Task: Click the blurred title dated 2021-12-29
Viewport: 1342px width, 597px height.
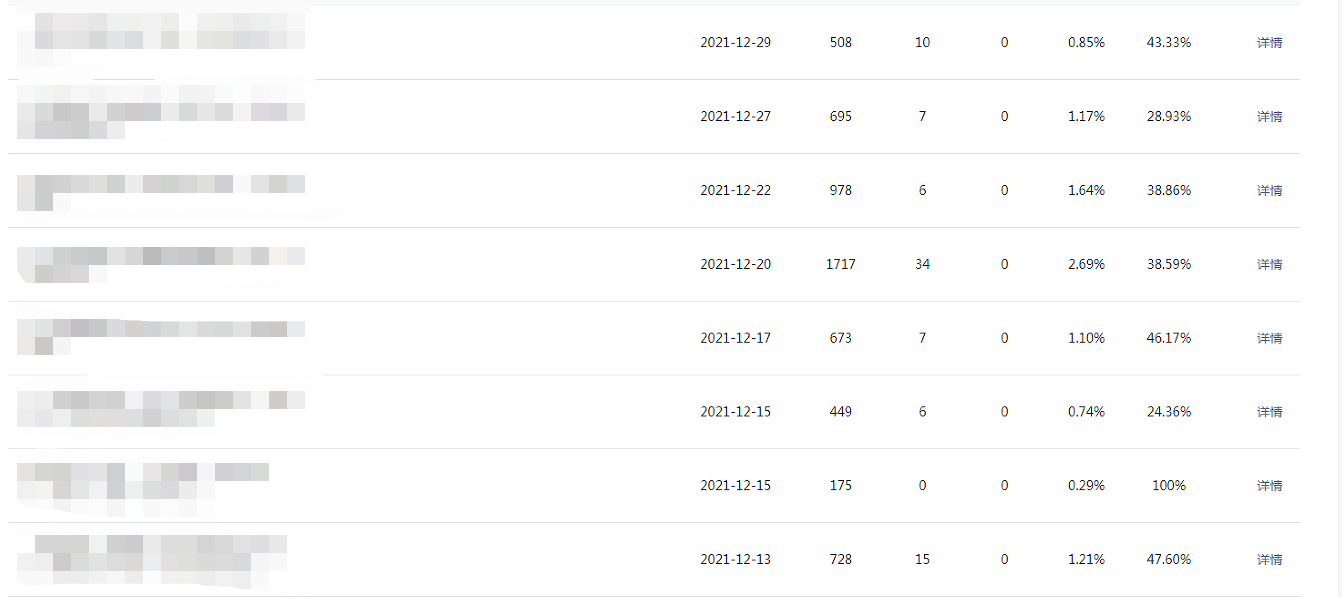Action: tap(161, 36)
